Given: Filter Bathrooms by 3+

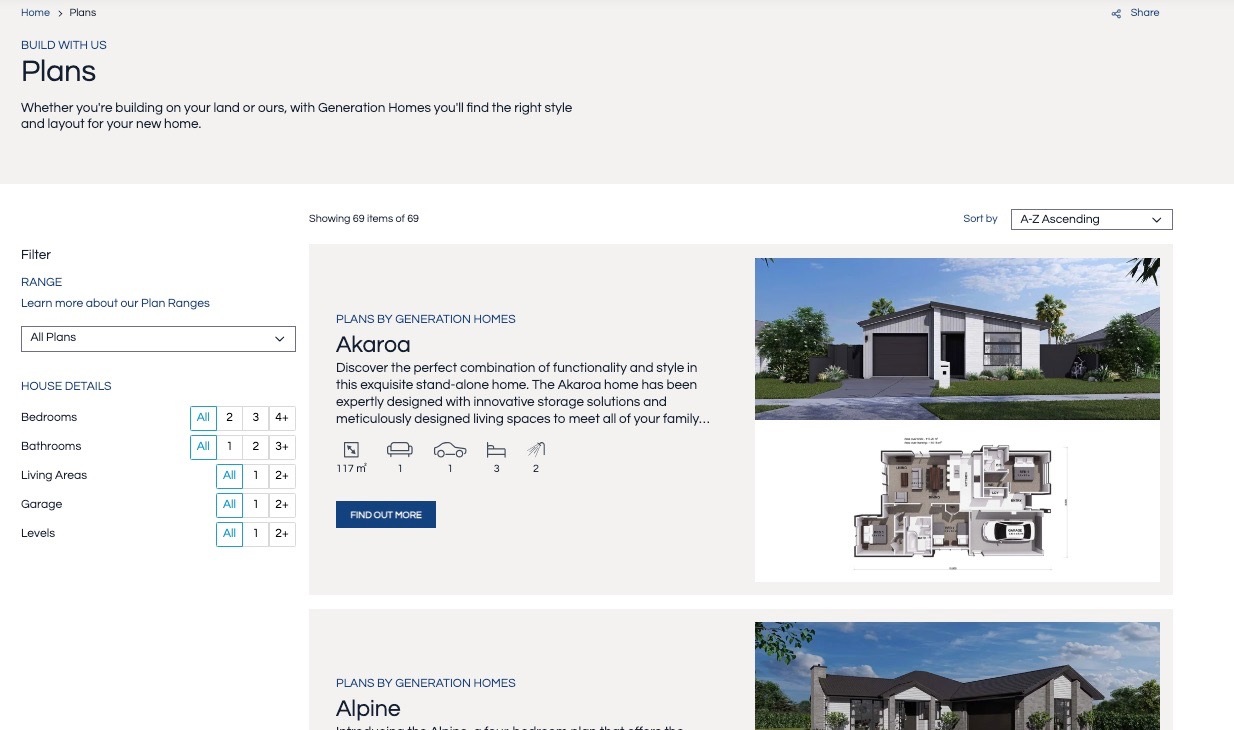Looking at the screenshot, I should pyautogui.click(x=282, y=447).
